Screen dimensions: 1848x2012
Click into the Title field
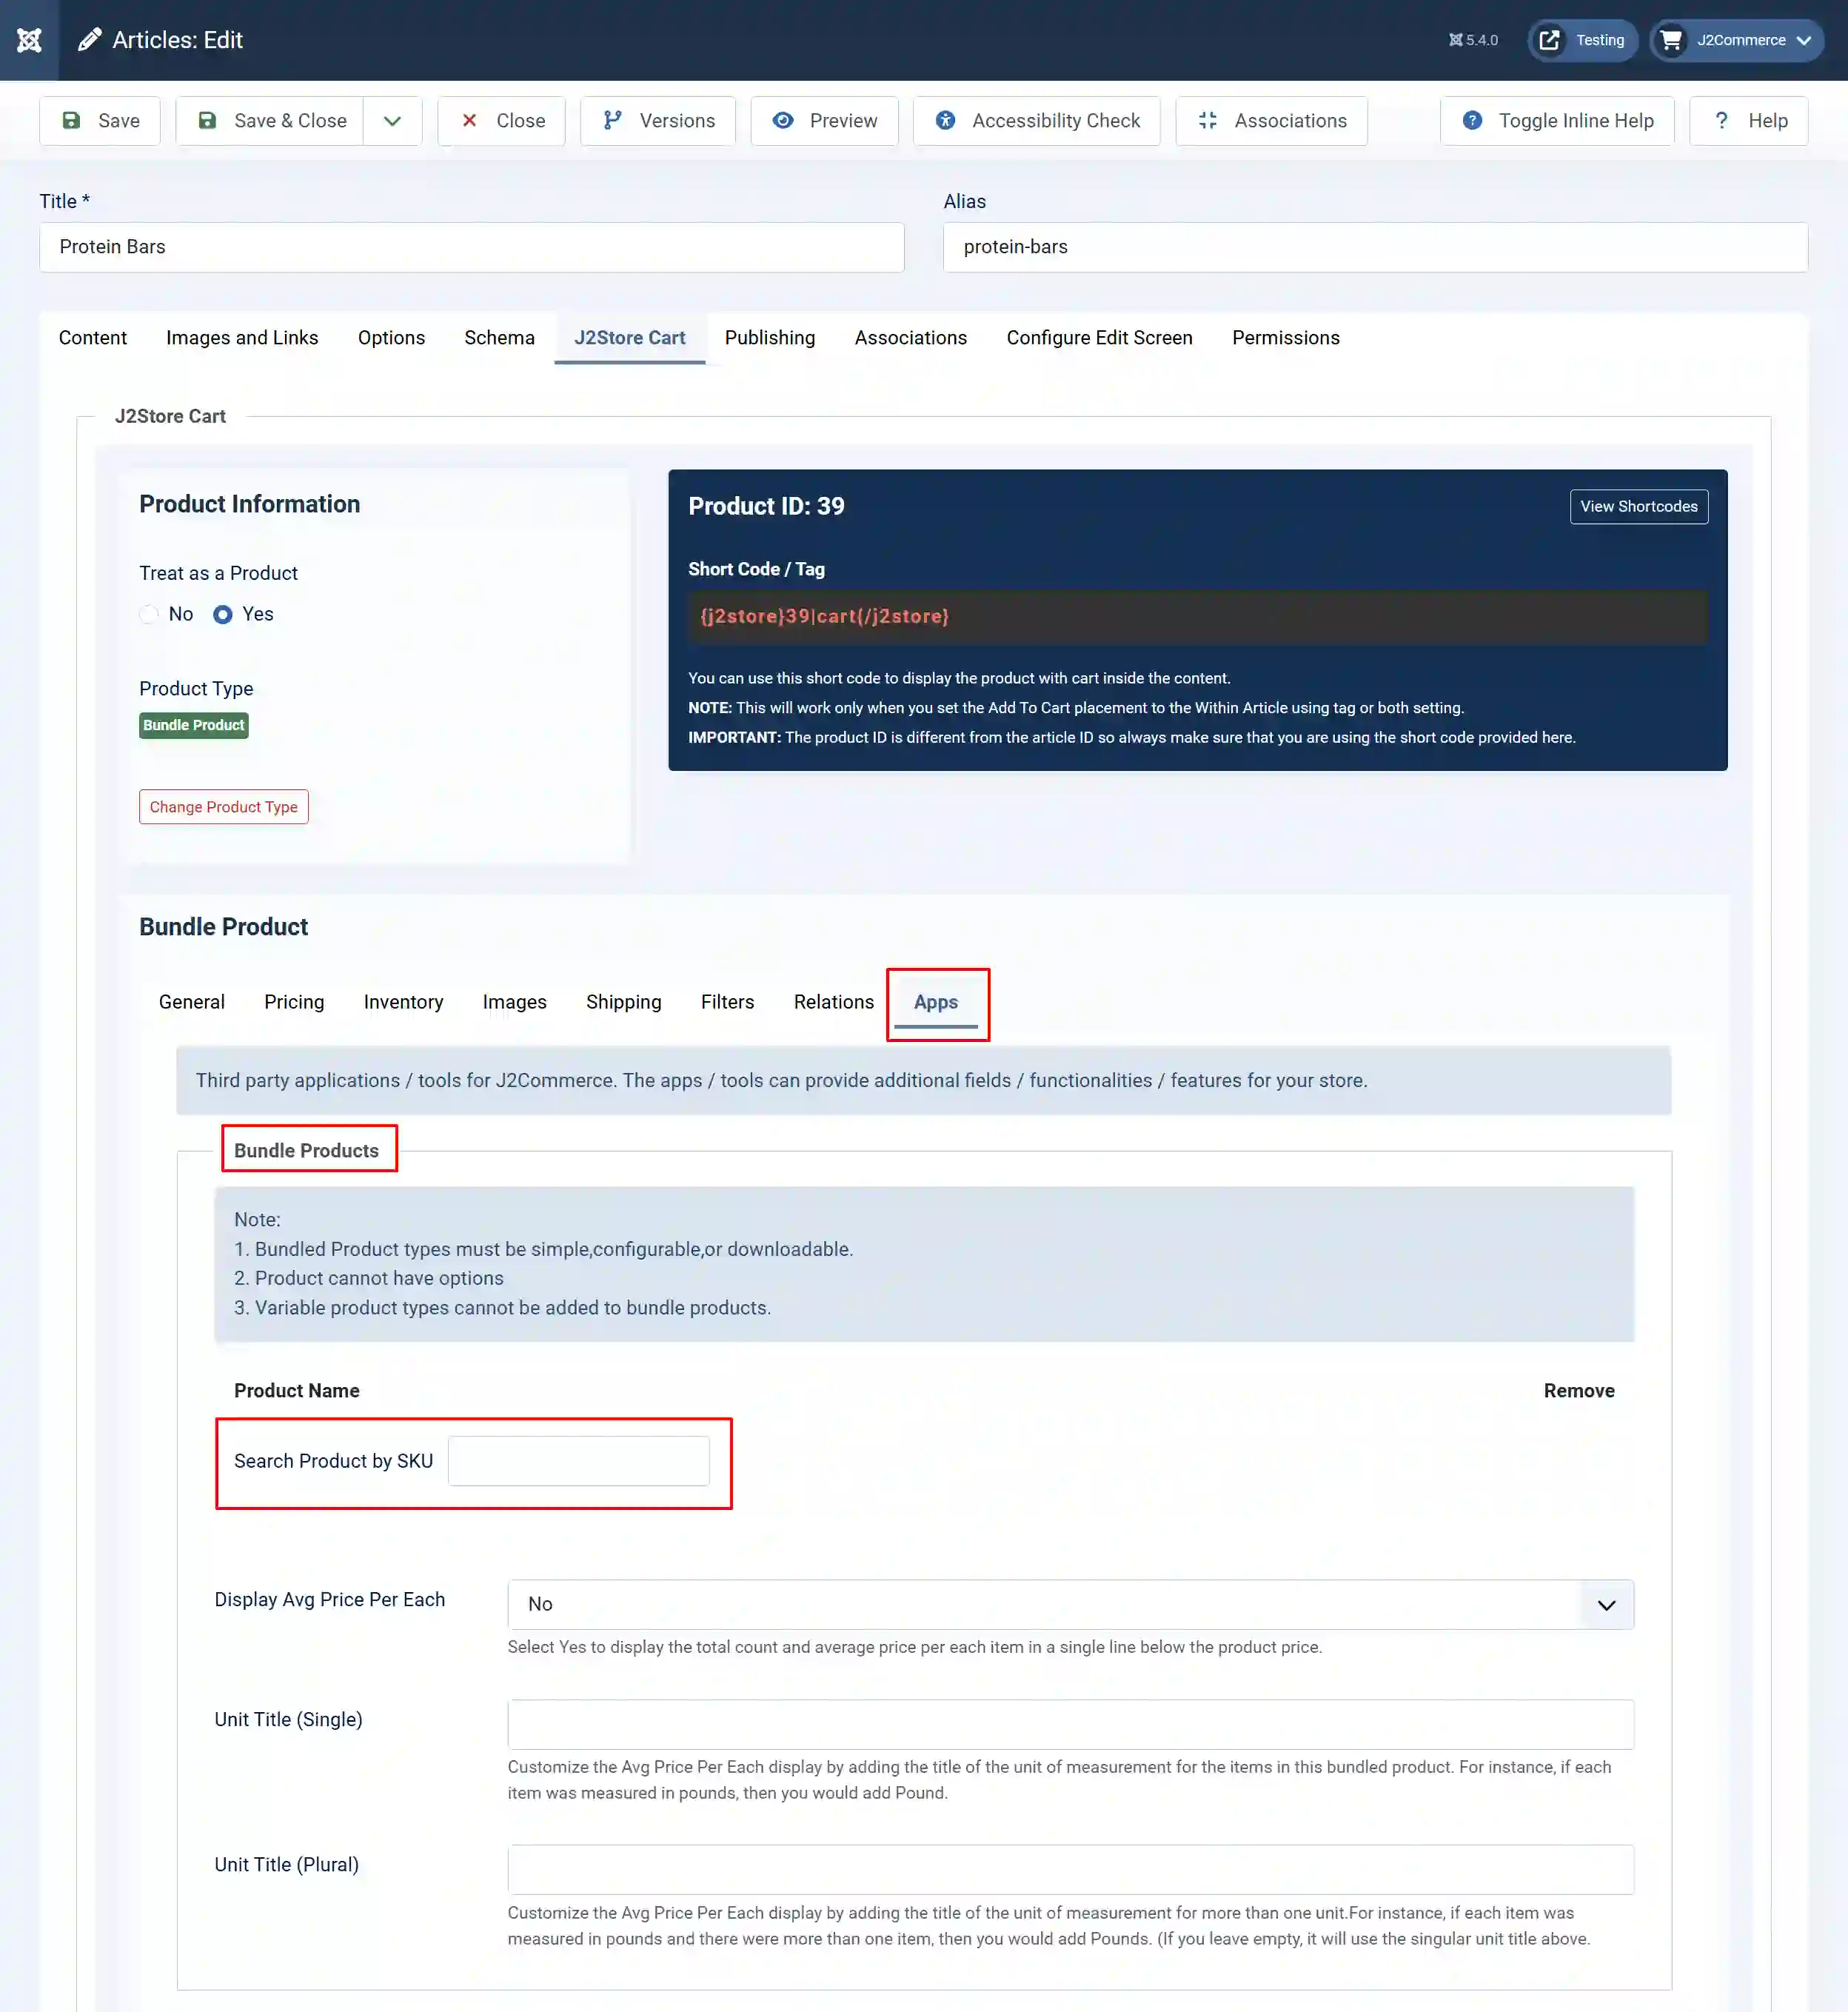472,247
